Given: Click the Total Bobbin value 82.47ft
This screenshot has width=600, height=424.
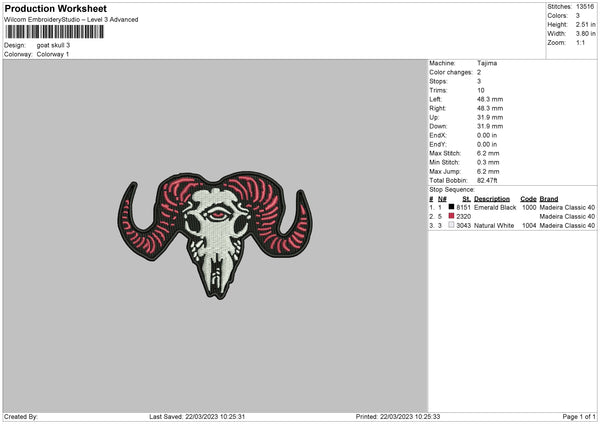Looking at the screenshot, I should (x=487, y=181).
